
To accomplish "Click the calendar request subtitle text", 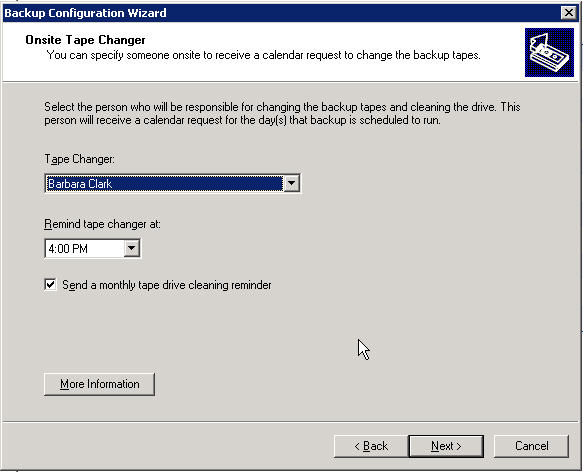I will point(264,55).
